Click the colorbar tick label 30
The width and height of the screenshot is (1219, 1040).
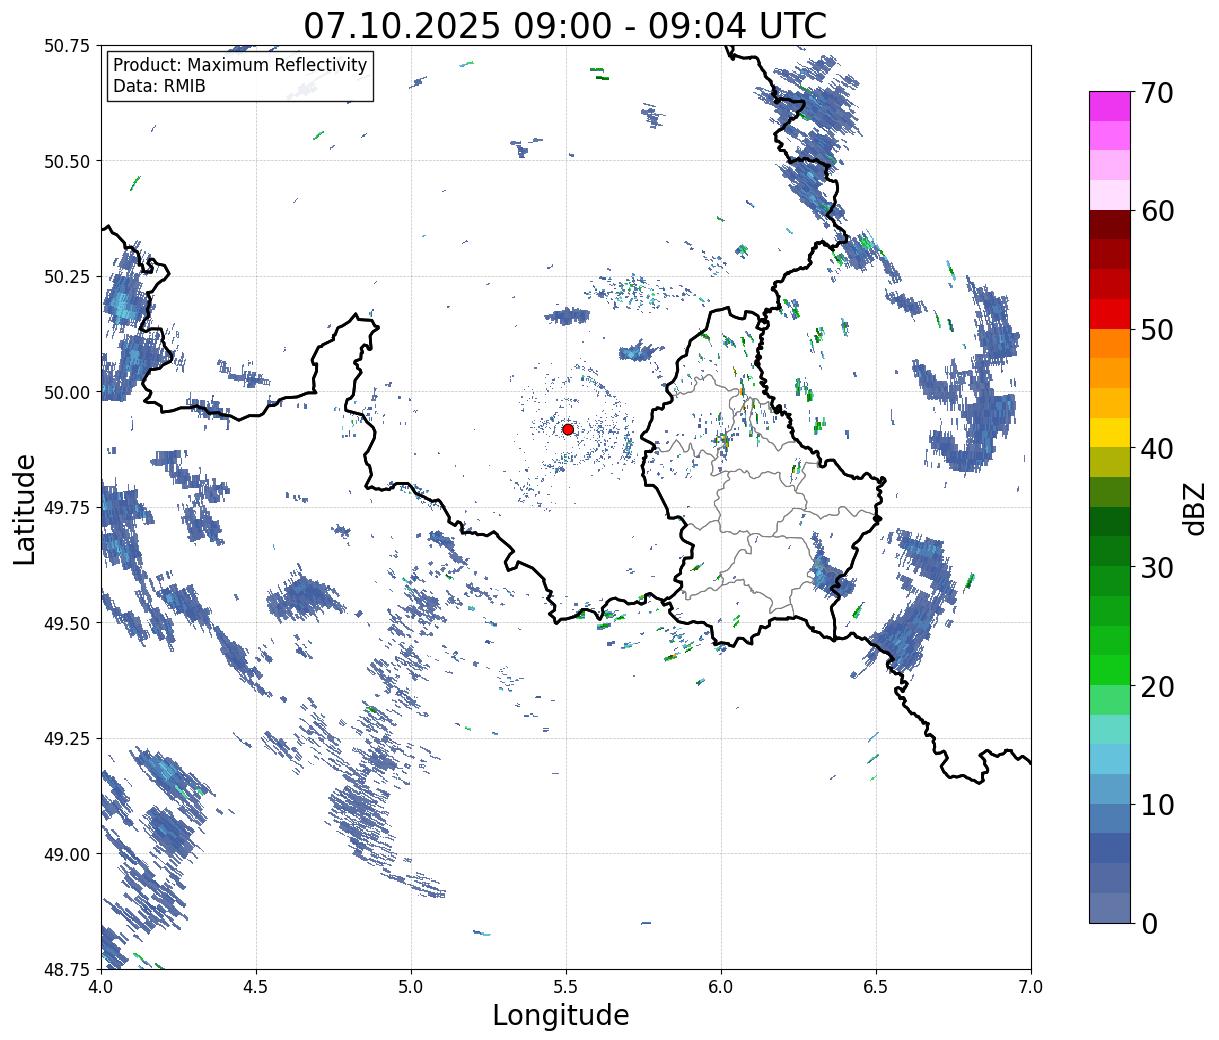1156,567
